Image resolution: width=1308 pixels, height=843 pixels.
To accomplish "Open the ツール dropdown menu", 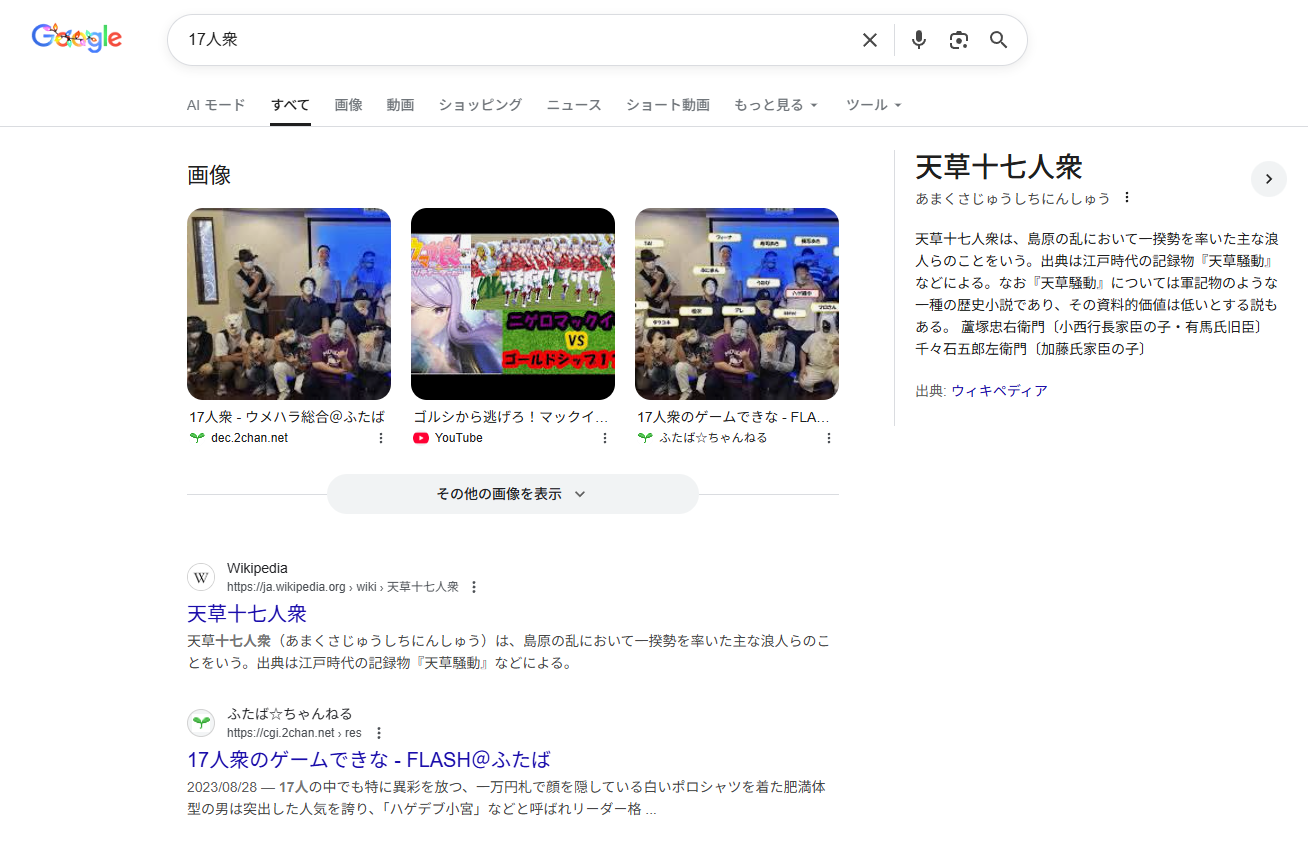I will tap(873, 105).
